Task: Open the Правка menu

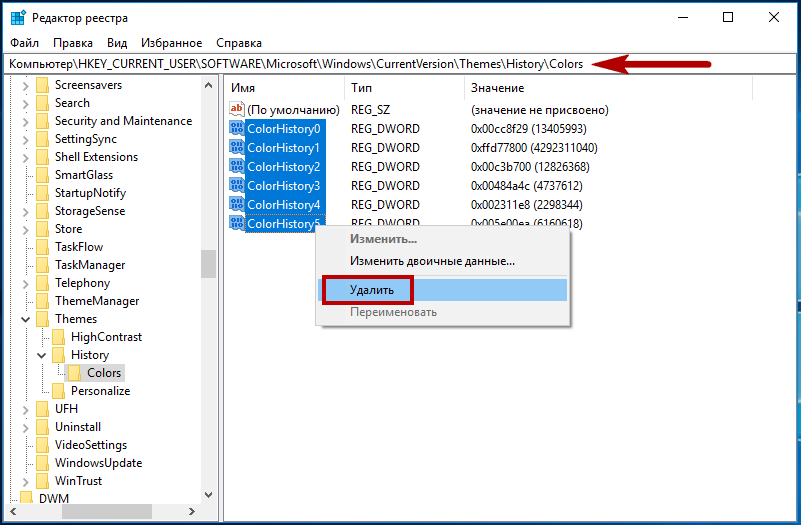Action: point(73,43)
